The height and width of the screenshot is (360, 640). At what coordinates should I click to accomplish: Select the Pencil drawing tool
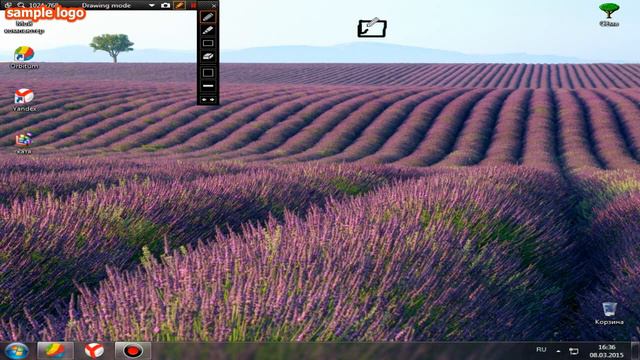[x=208, y=17]
